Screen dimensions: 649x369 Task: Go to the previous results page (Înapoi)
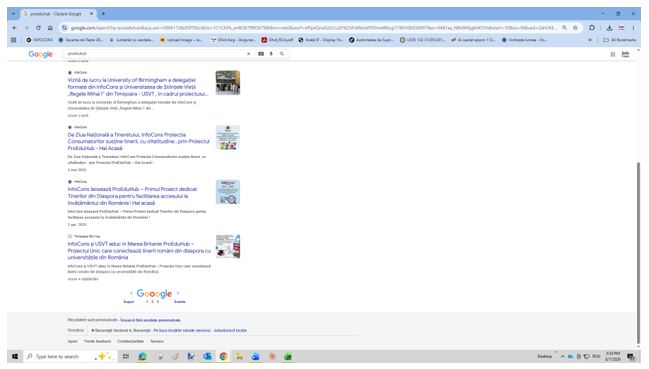point(129,302)
